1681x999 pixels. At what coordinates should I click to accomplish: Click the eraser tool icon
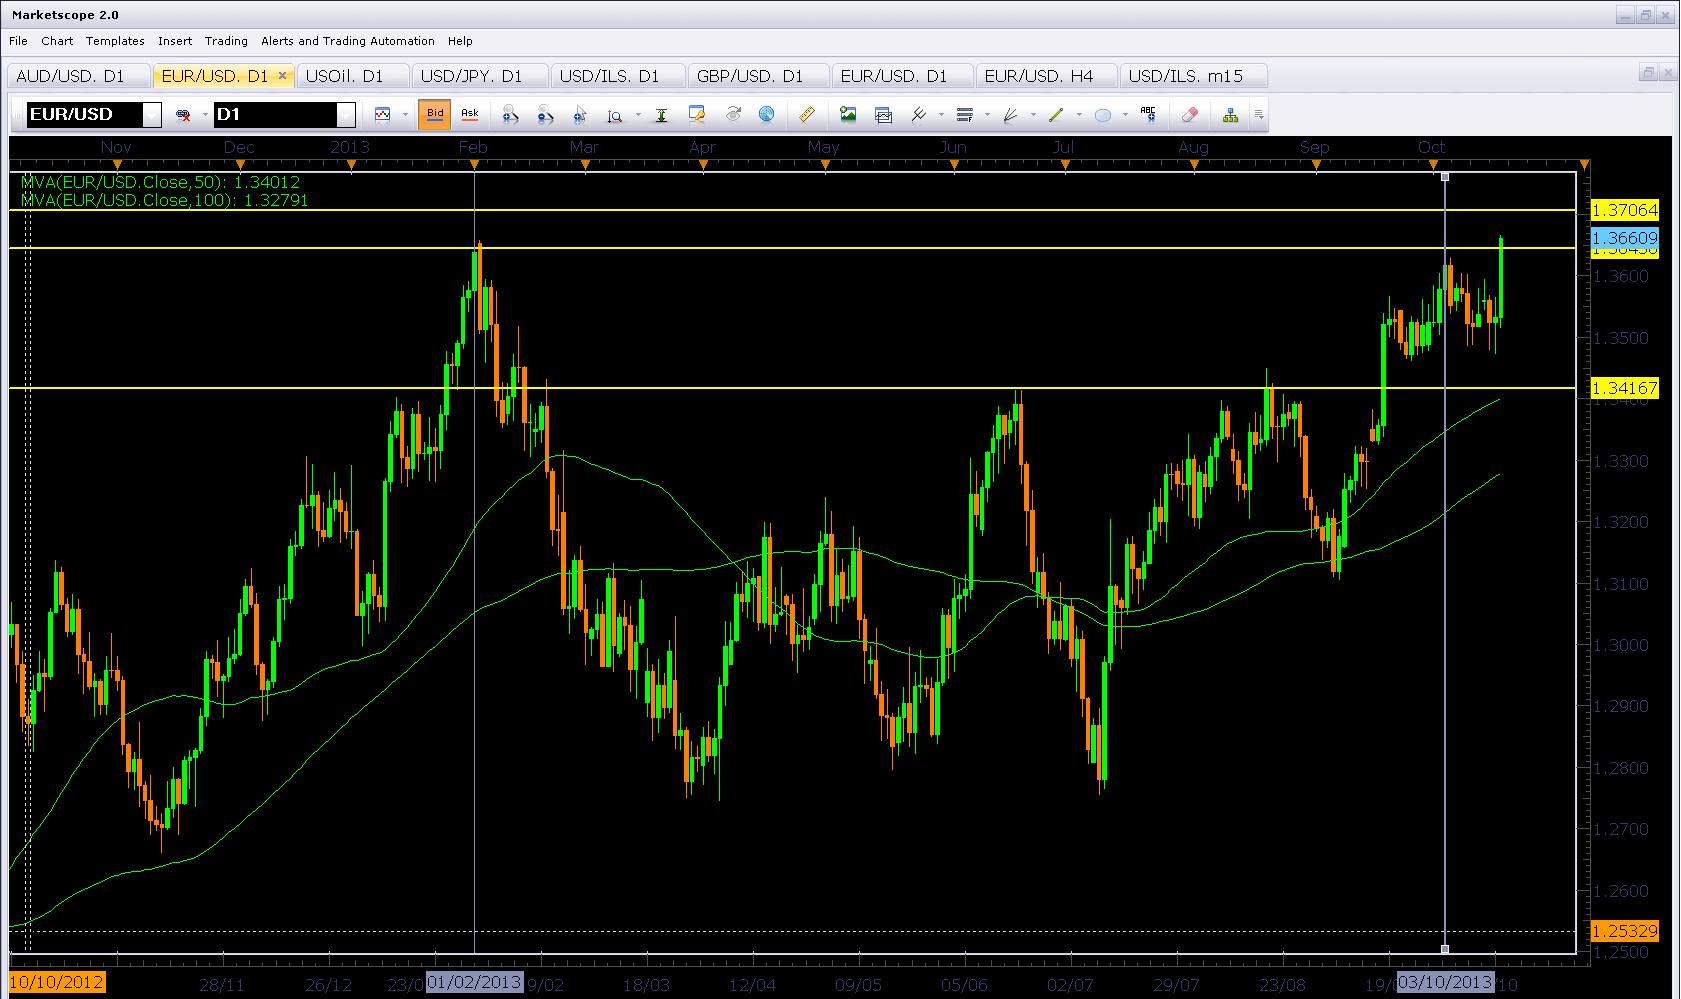pyautogui.click(x=1189, y=115)
